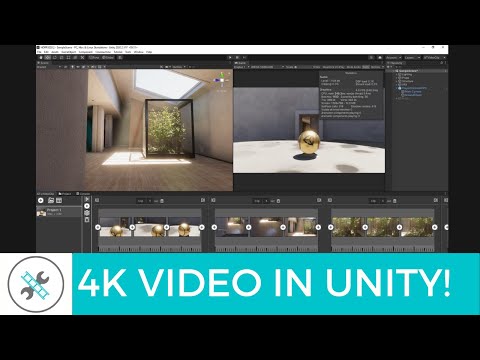Expand the Lighting object in Hierarchy
The image size is (480, 360).
(x=396, y=74)
